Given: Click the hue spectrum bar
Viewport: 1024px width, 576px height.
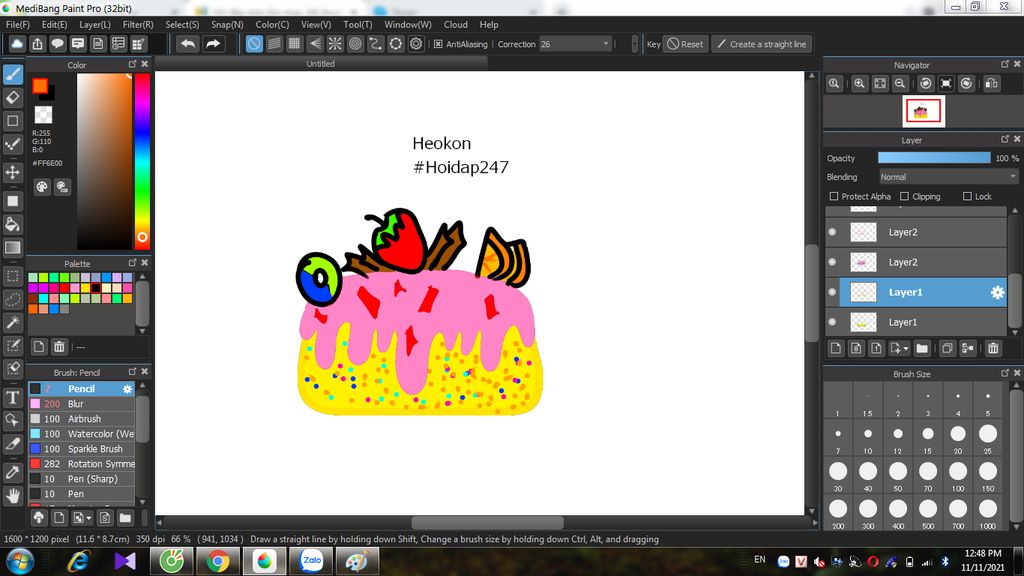Looking at the screenshot, I should (142, 161).
